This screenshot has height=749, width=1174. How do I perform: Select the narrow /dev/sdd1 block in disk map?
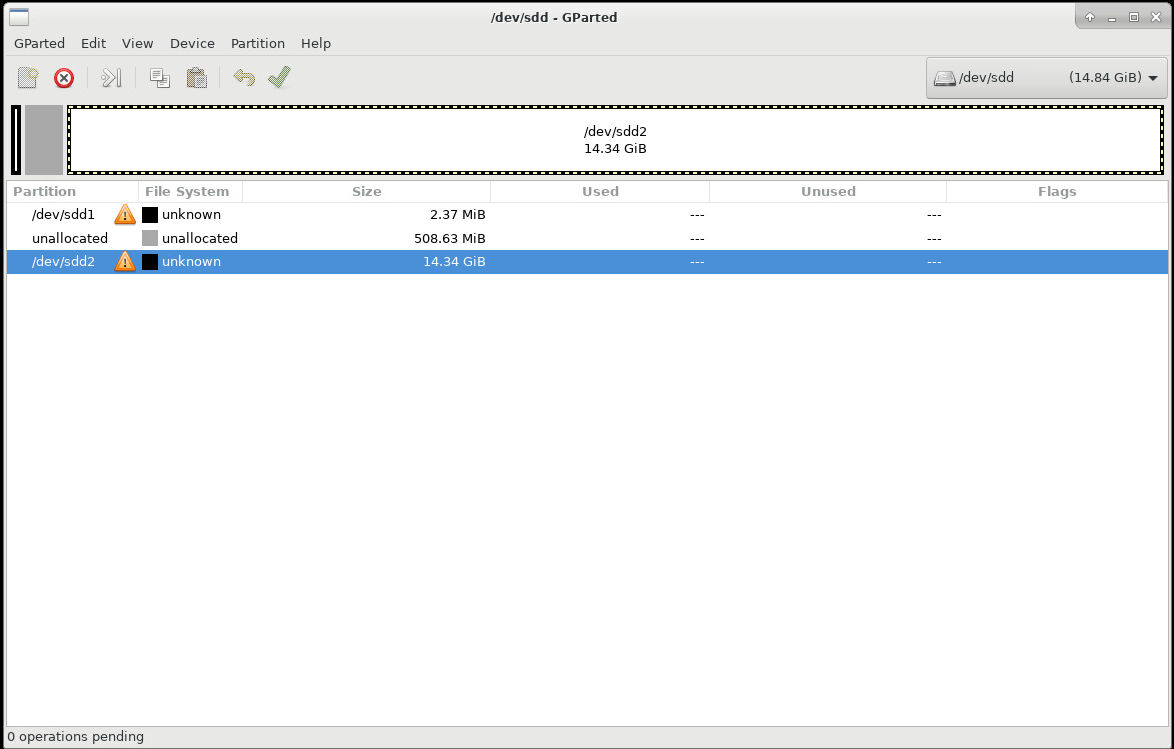click(16, 140)
